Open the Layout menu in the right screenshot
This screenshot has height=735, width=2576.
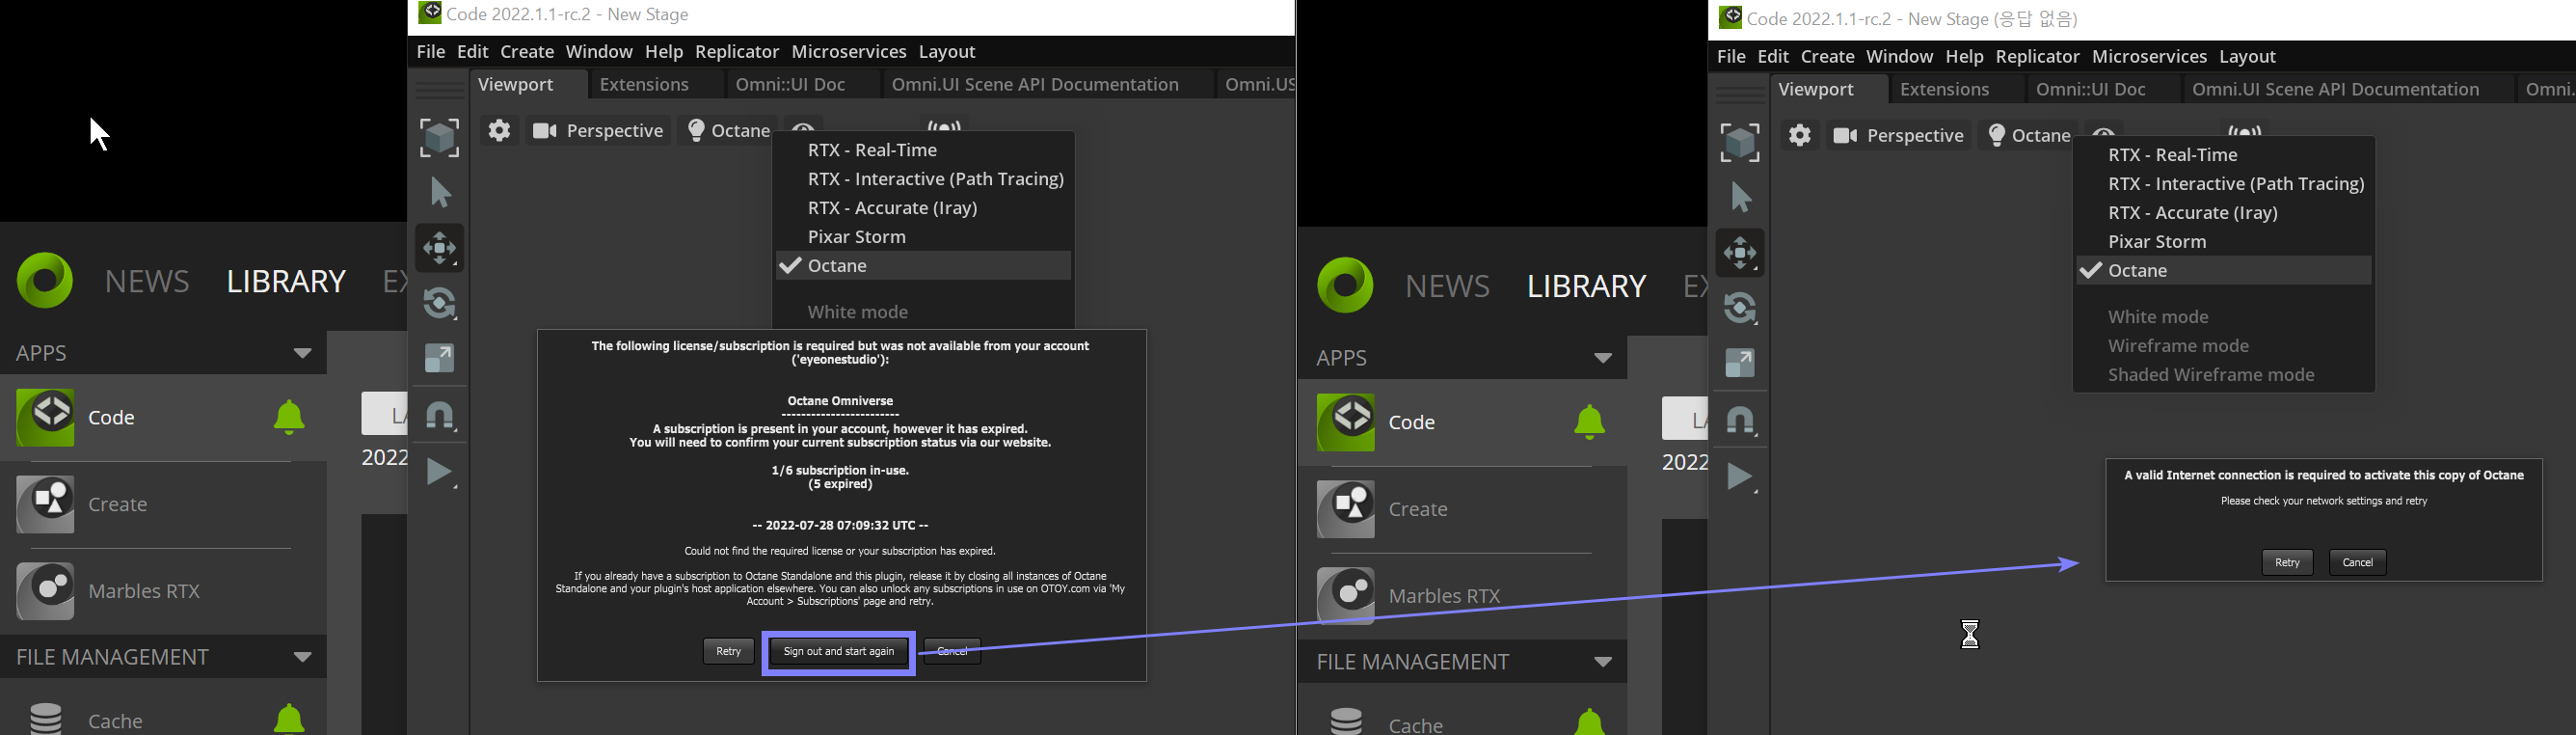pos(2247,57)
